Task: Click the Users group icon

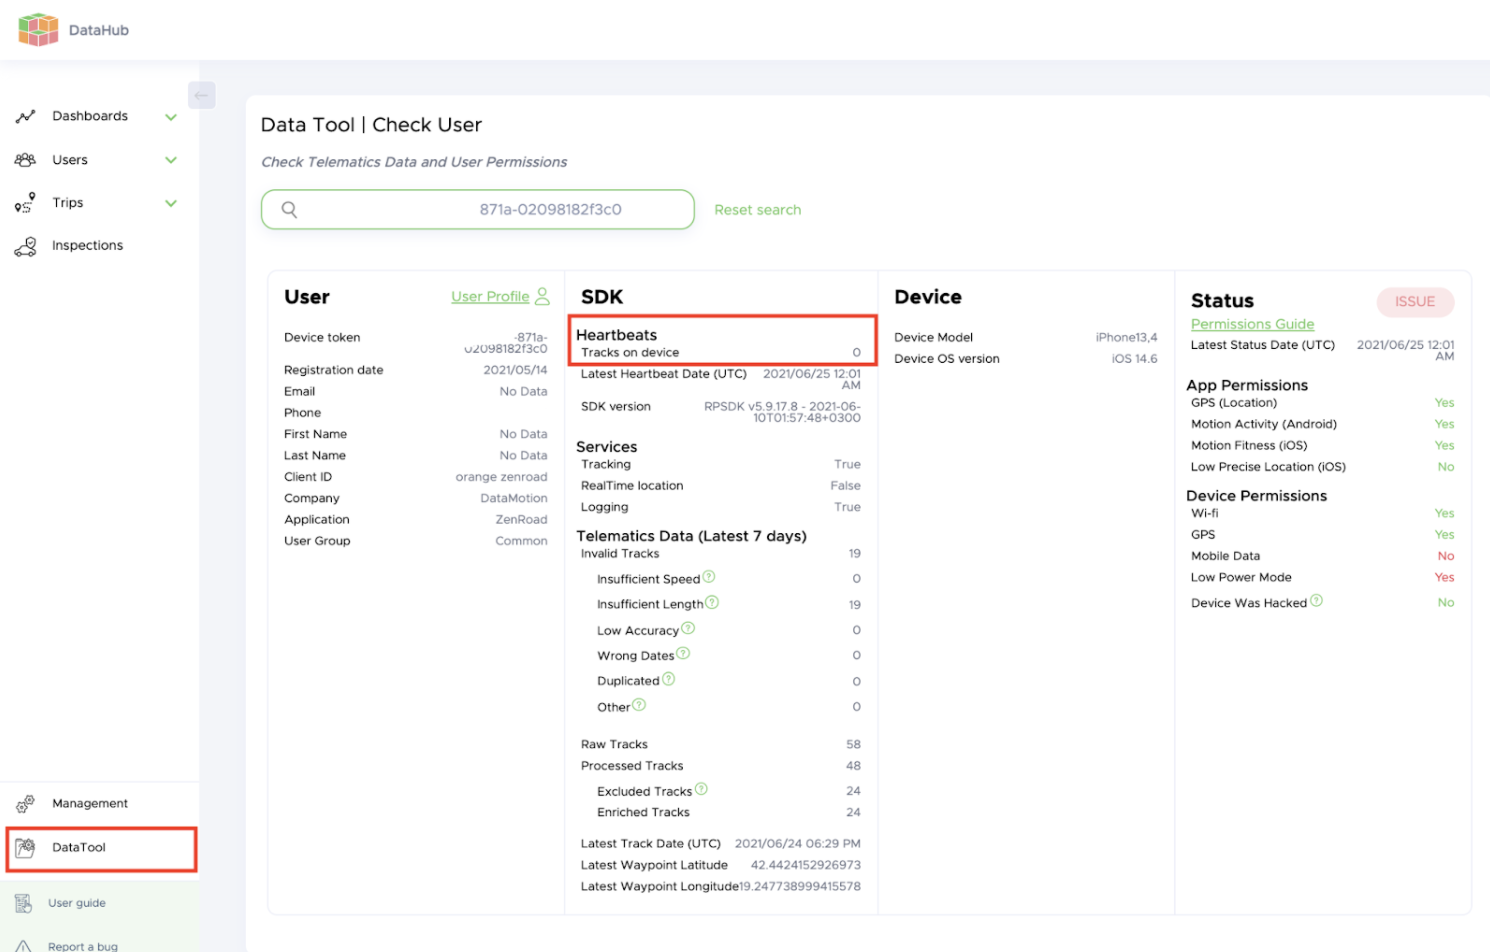Action: pyautogui.click(x=25, y=160)
